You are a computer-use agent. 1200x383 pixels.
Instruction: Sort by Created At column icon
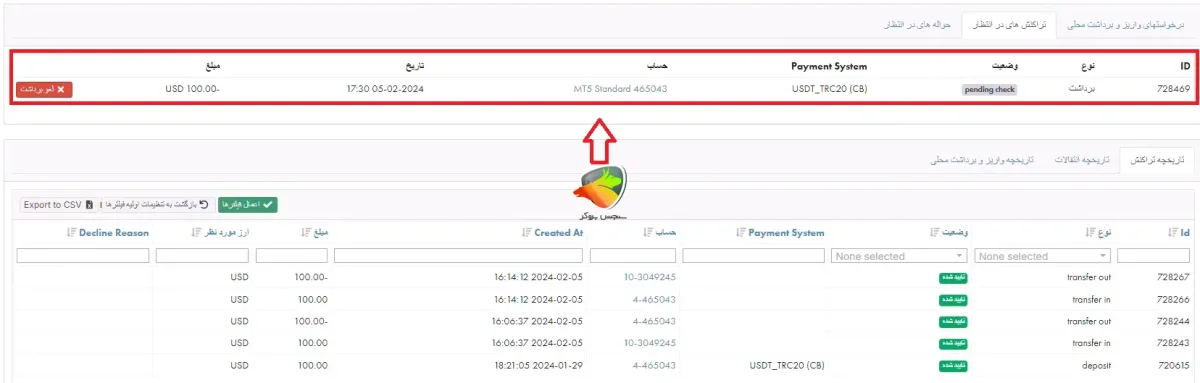pyautogui.click(x=527, y=233)
